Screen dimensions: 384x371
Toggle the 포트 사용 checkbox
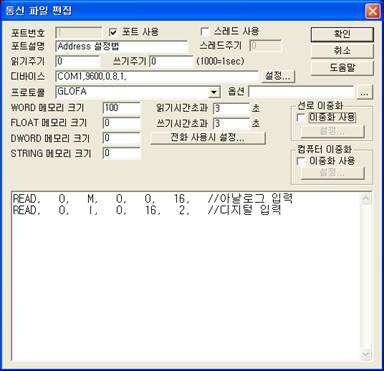coord(113,32)
